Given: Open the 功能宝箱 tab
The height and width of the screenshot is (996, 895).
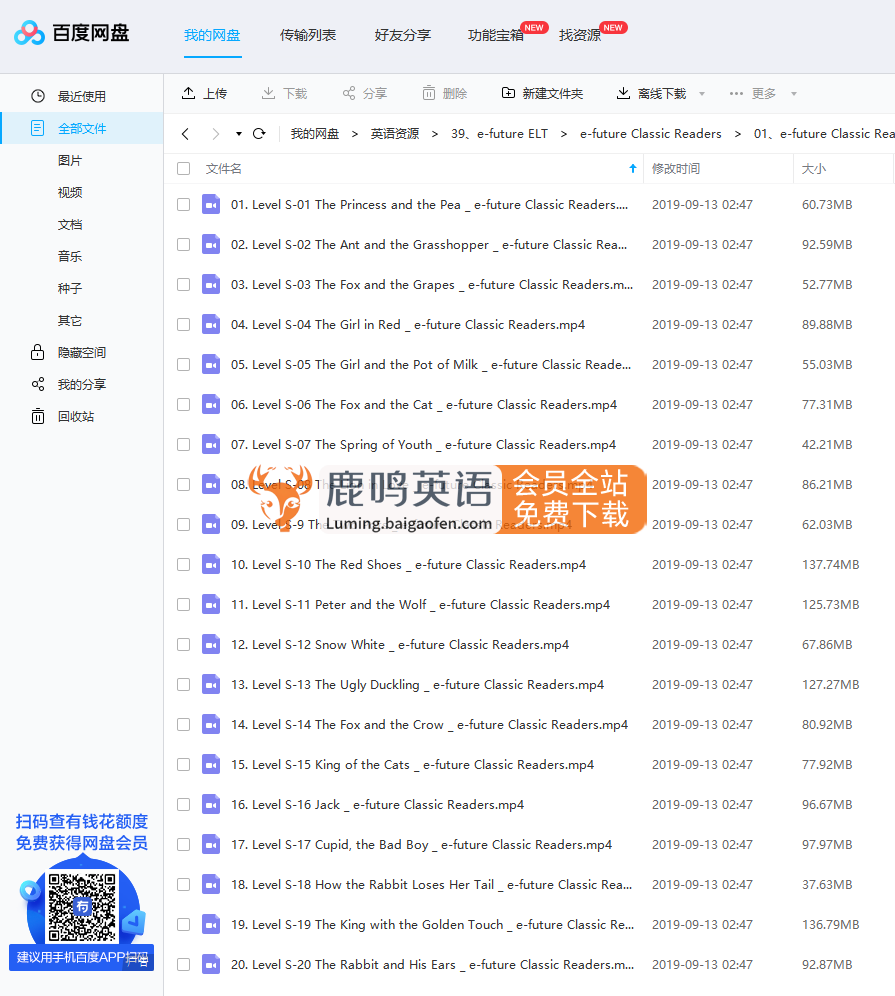Looking at the screenshot, I should 496,35.
